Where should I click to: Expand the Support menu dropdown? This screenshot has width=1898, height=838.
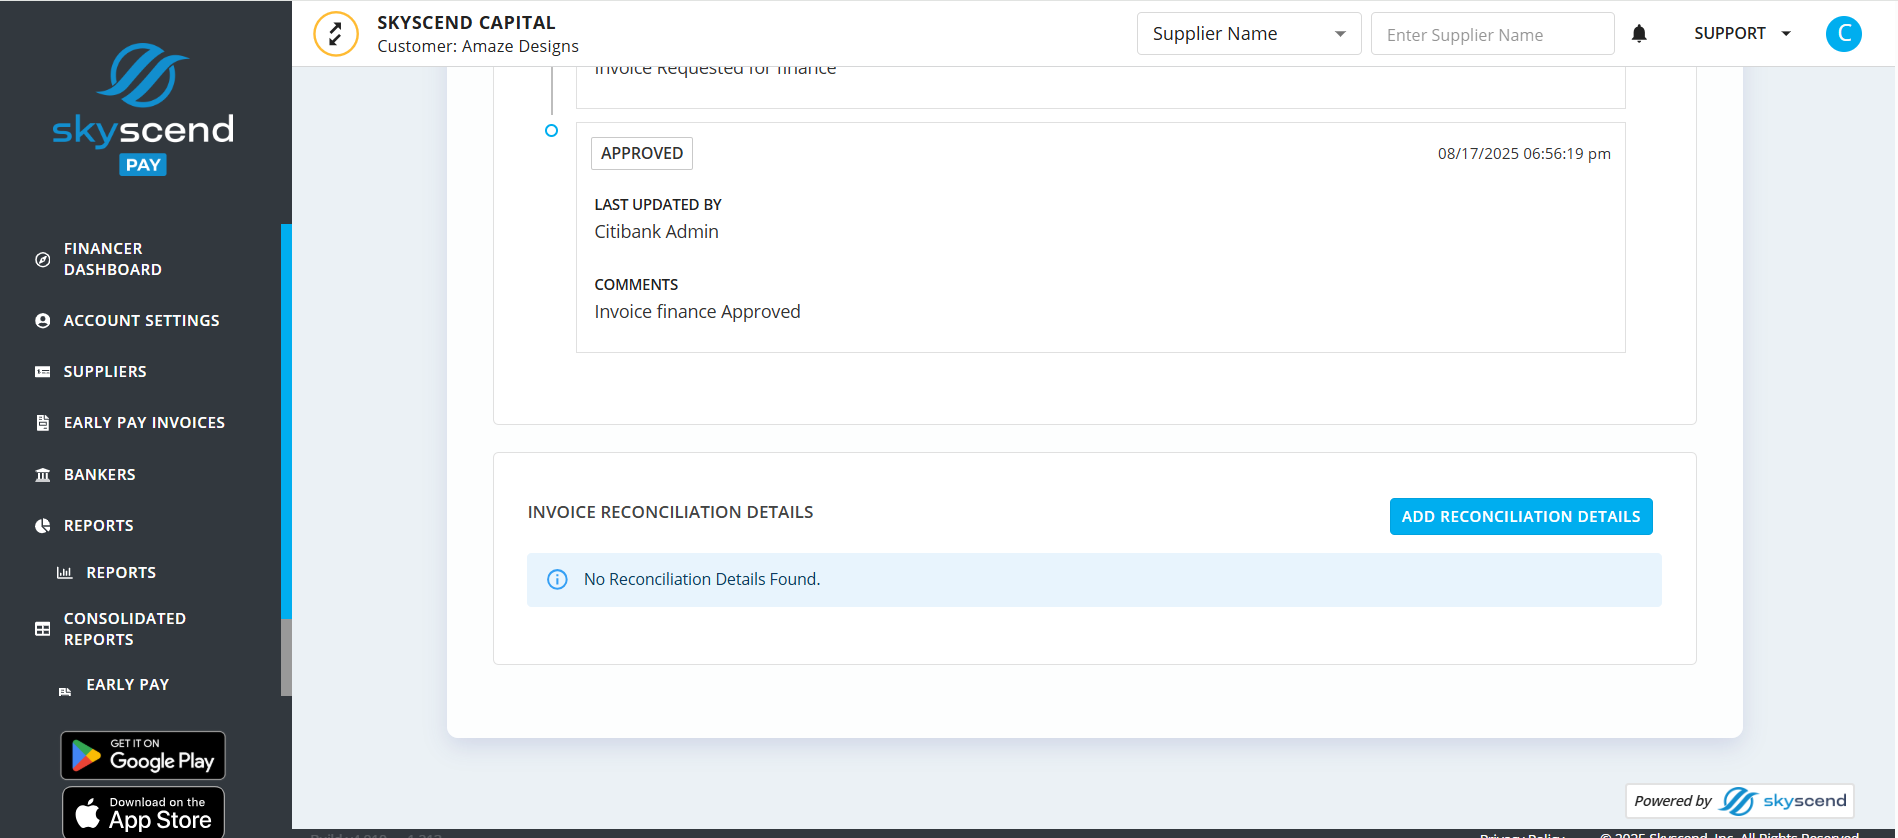pyautogui.click(x=1742, y=34)
